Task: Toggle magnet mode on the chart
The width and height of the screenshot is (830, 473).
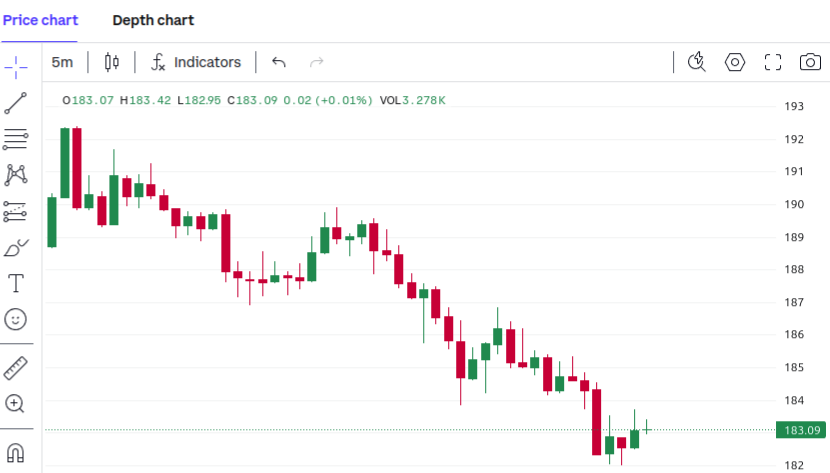Action: click(x=16, y=451)
